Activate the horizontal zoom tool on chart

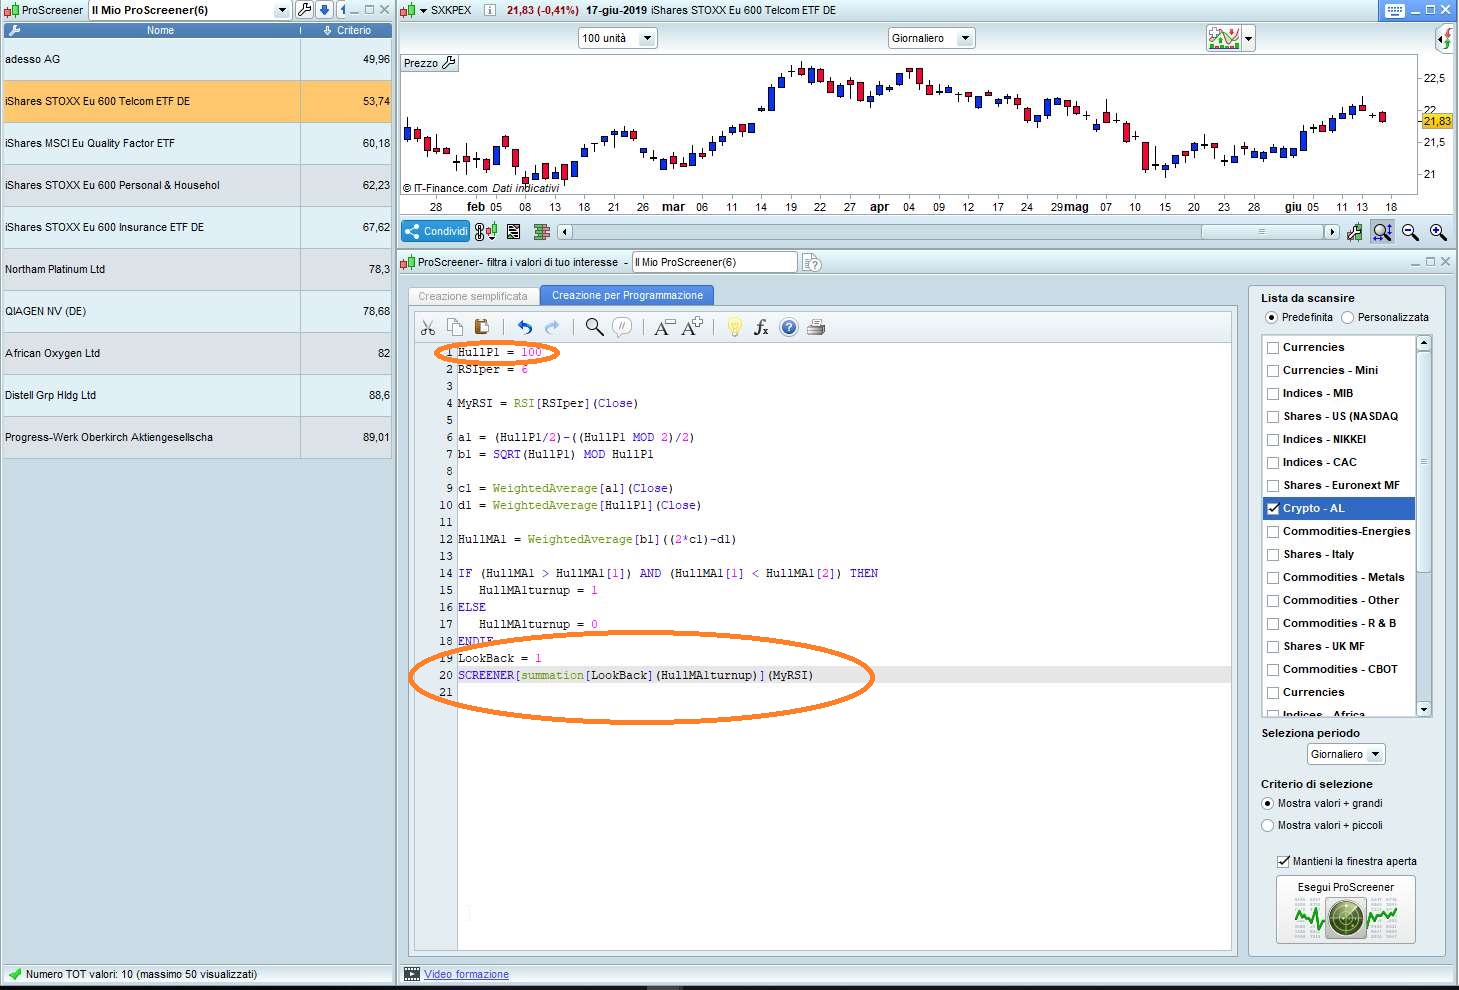tap(1382, 232)
